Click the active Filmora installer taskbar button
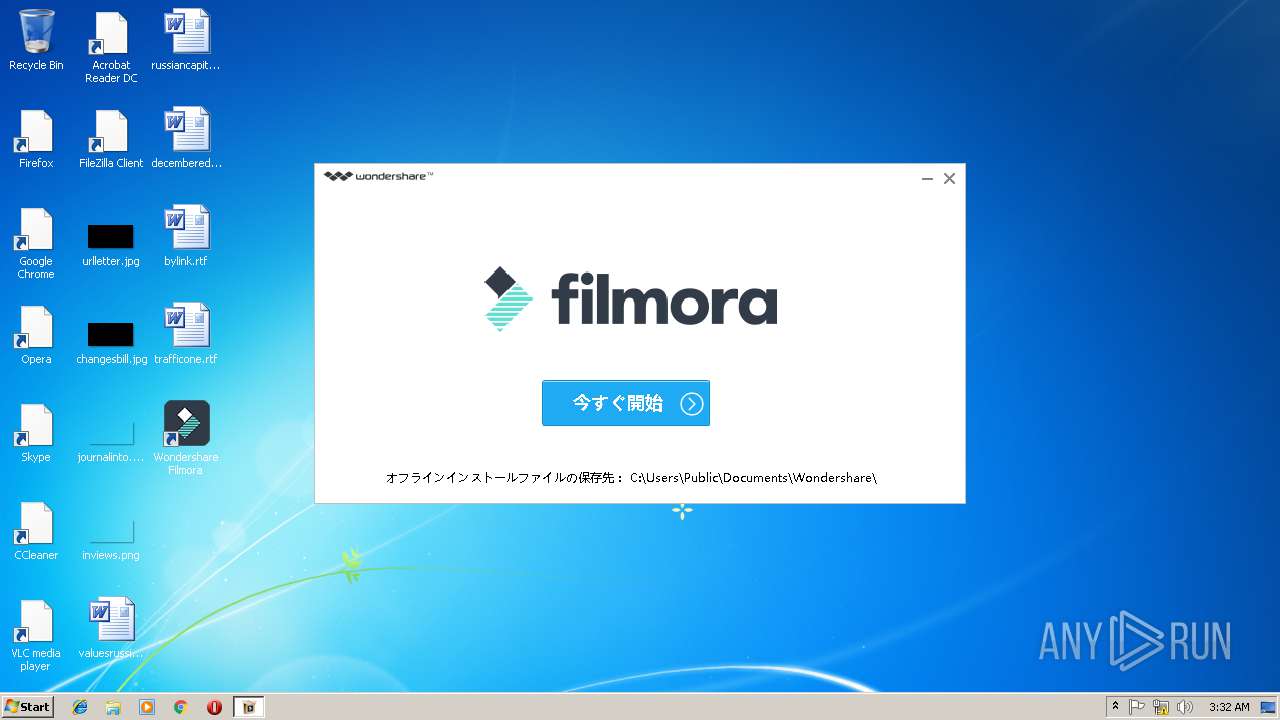Viewport: 1280px width, 720px height. tap(249, 707)
